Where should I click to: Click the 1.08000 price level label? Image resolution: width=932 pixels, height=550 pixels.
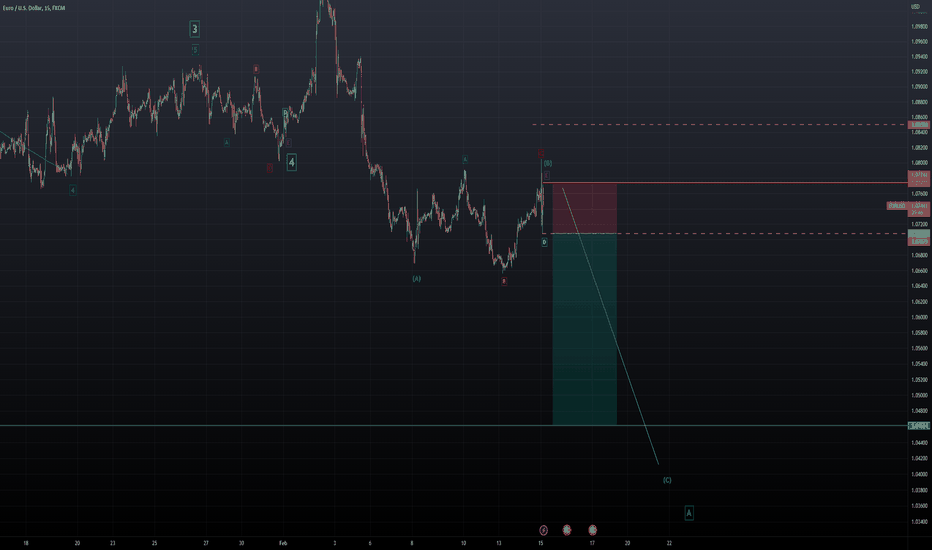(x=919, y=163)
